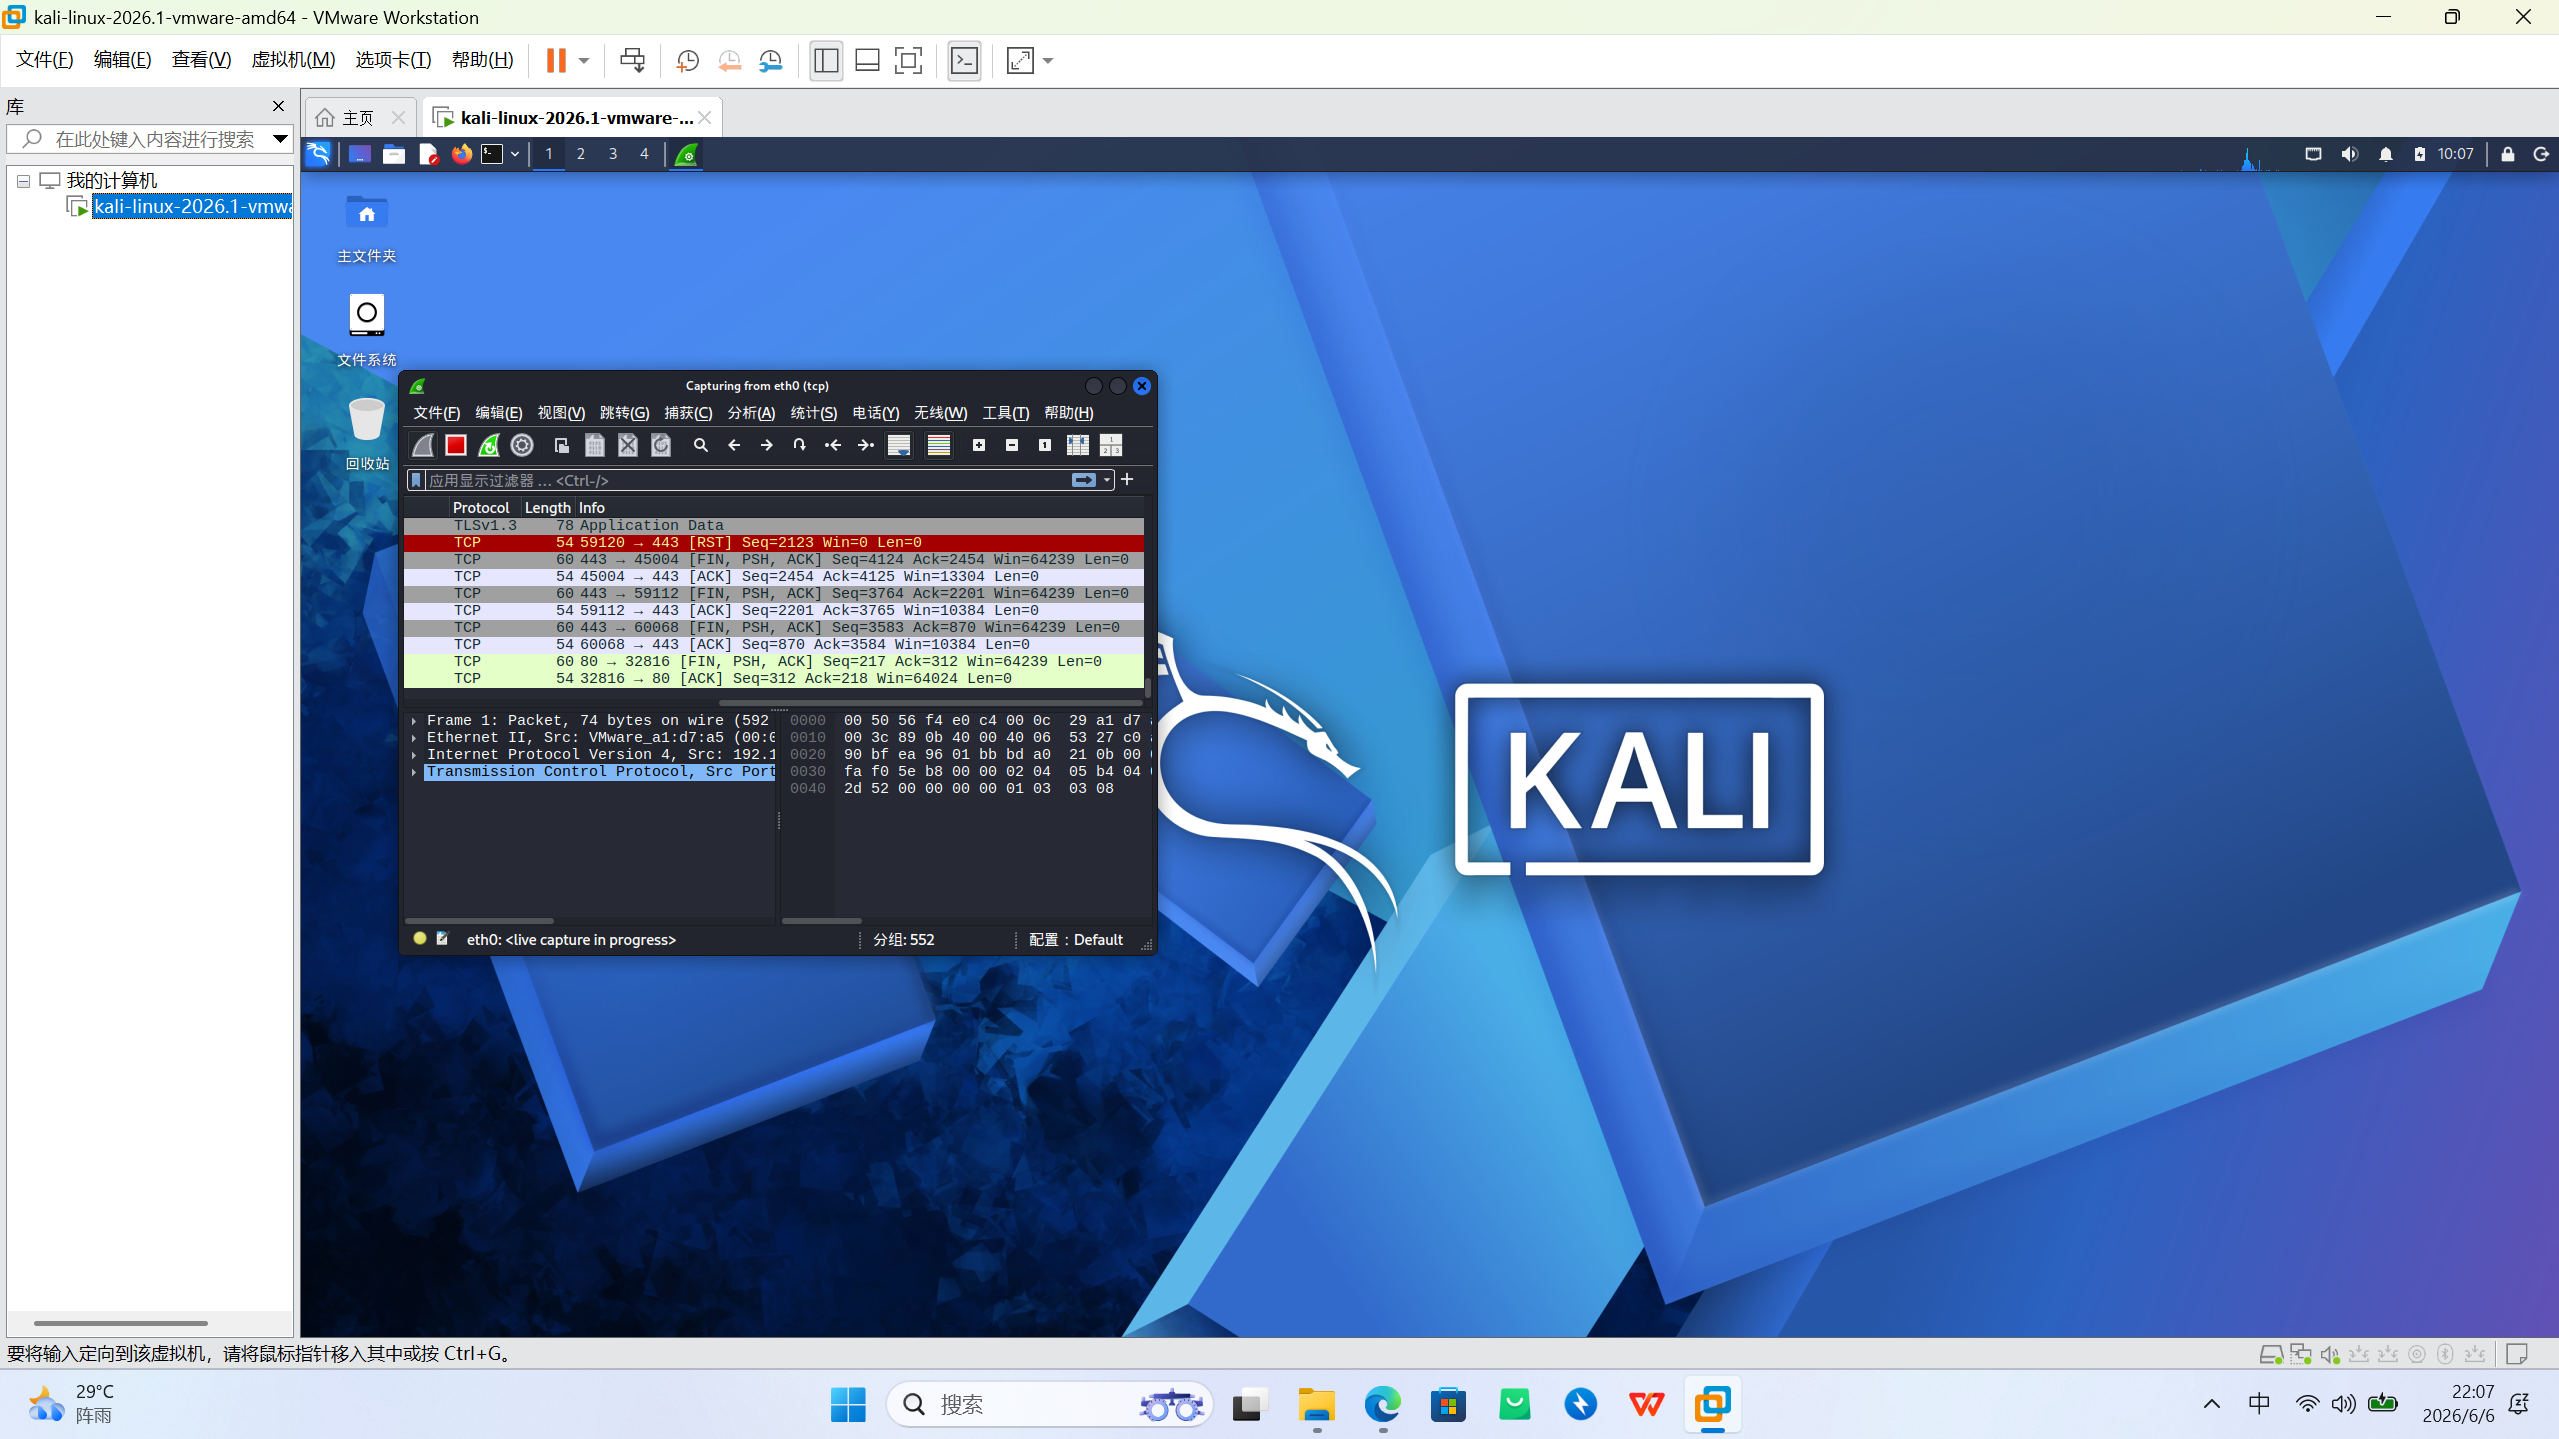Screen dimensions: 2559x1439
Task: Switch to Kali workspace 2
Action: (580, 154)
